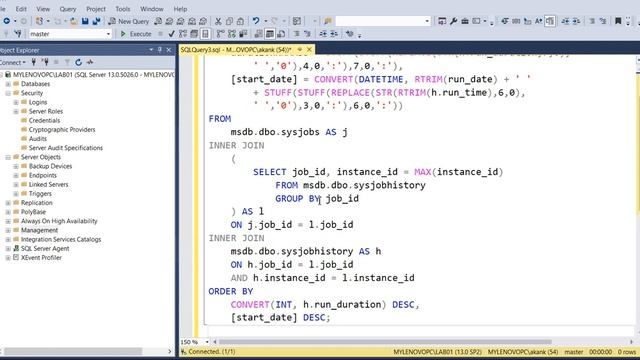The image size is (640, 360).
Task: Click the Connect Object Explorer plug icon
Action: tap(34, 62)
